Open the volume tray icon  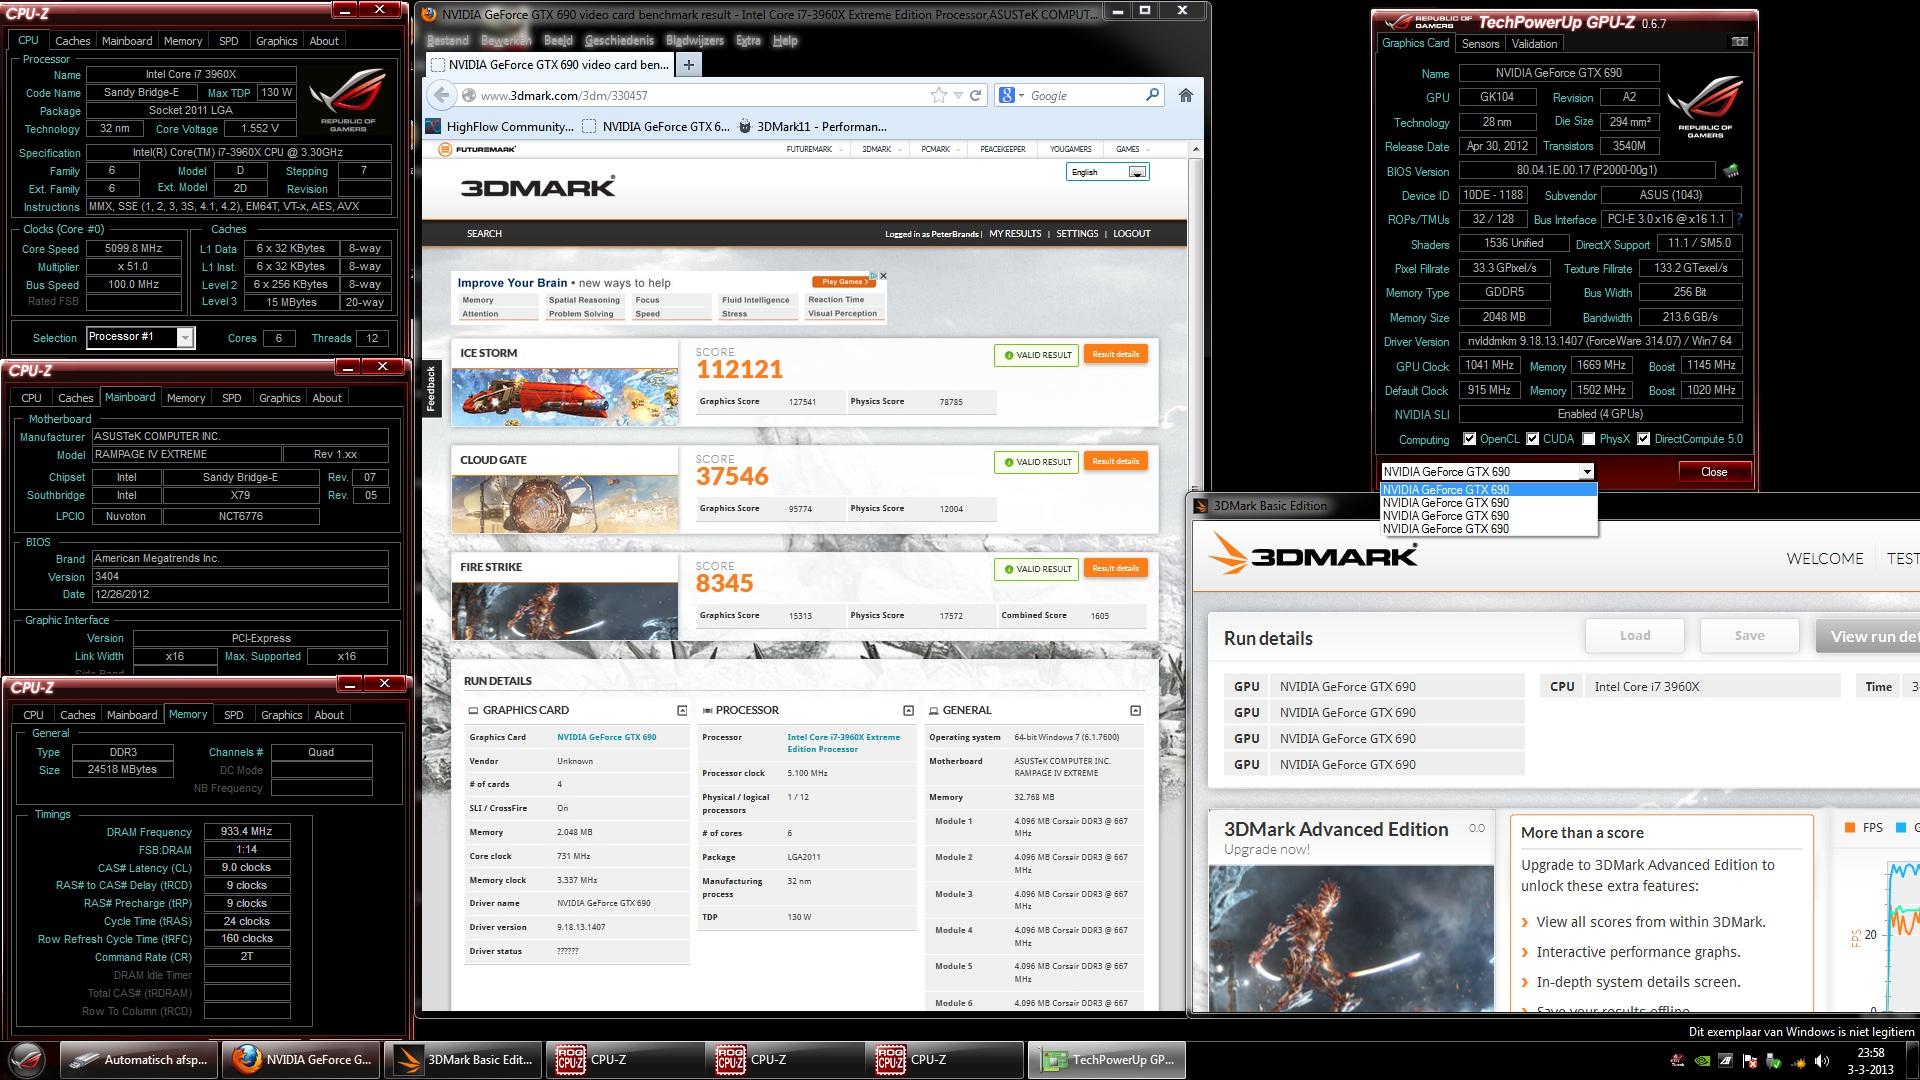pyautogui.click(x=1821, y=1061)
